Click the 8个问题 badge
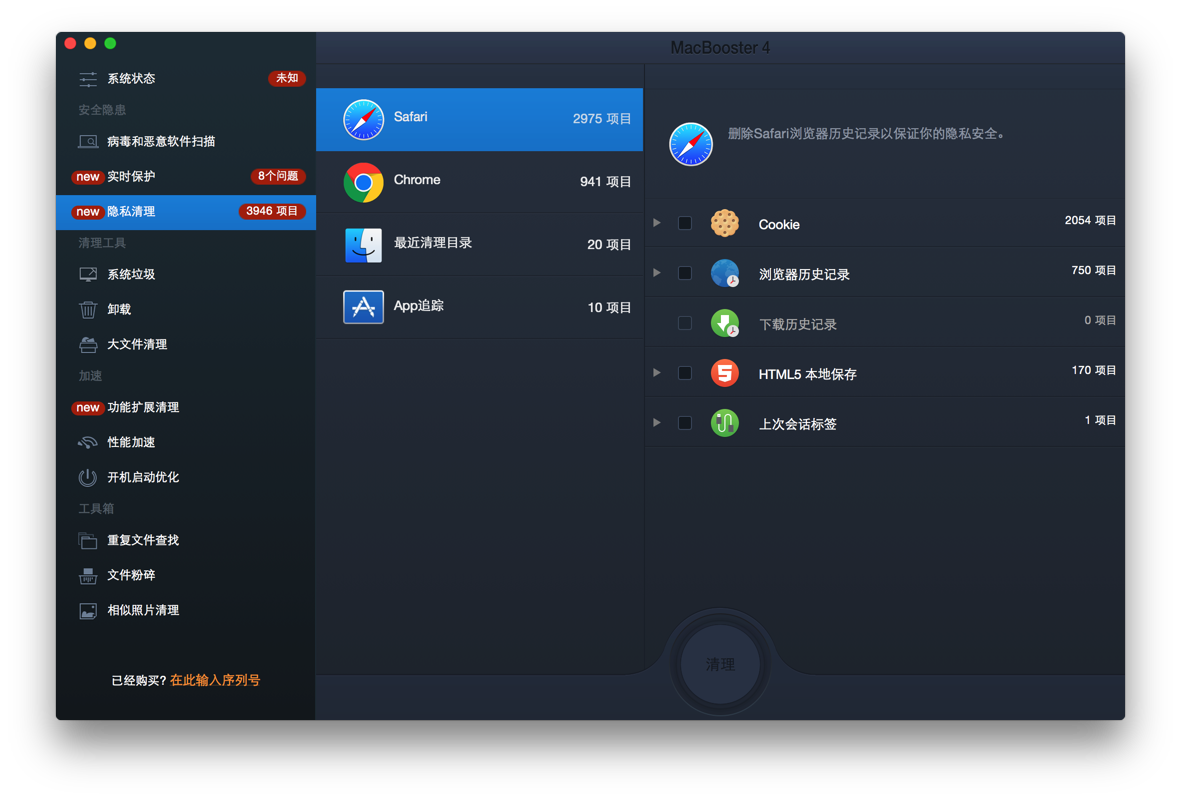 click(x=277, y=176)
